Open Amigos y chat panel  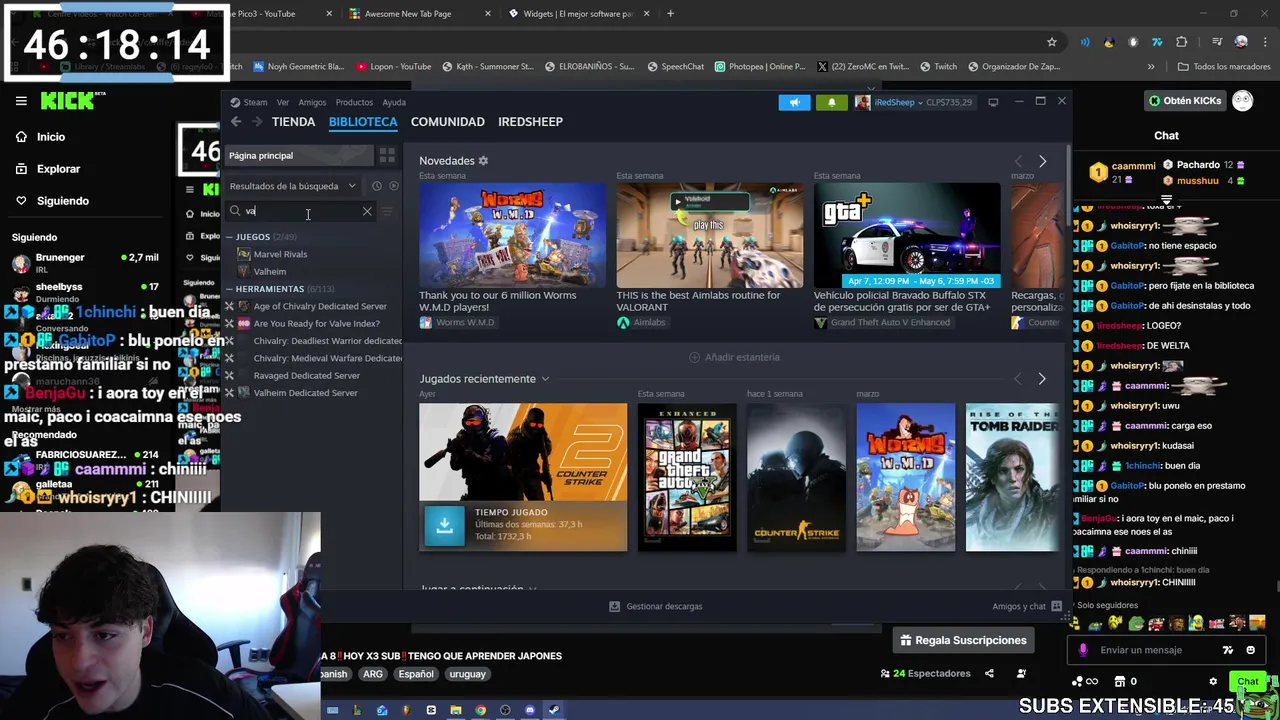click(1026, 606)
